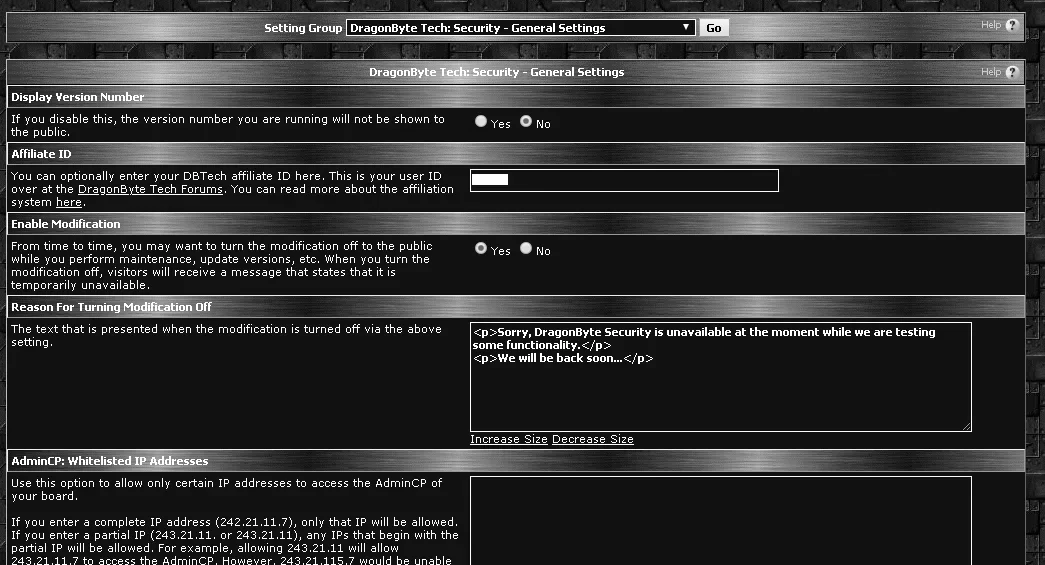Select No for Enable Modification

click(x=526, y=249)
